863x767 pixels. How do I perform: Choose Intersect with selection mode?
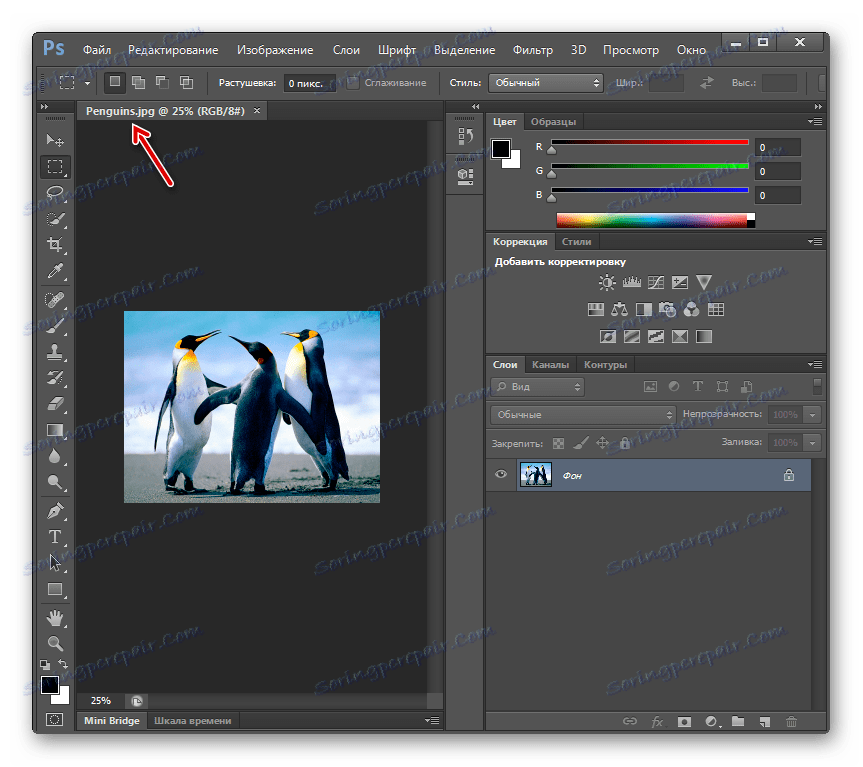point(187,83)
